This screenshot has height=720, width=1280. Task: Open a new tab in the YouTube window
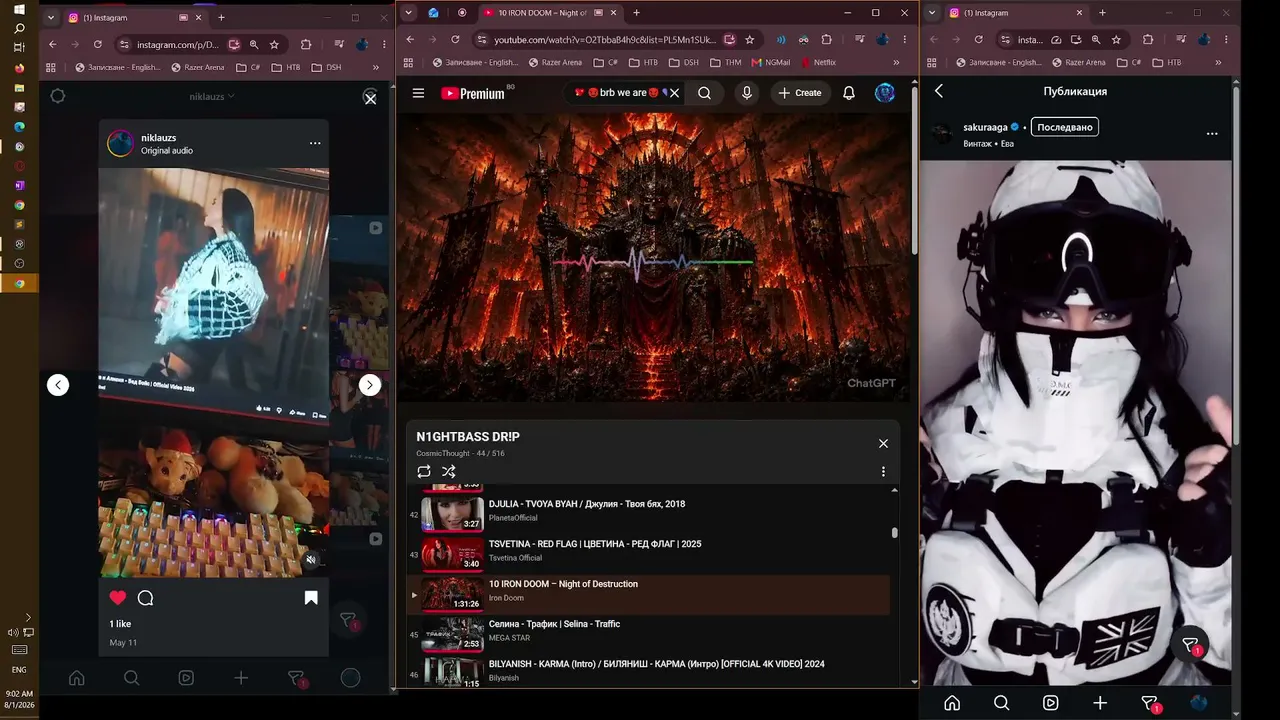tap(636, 13)
